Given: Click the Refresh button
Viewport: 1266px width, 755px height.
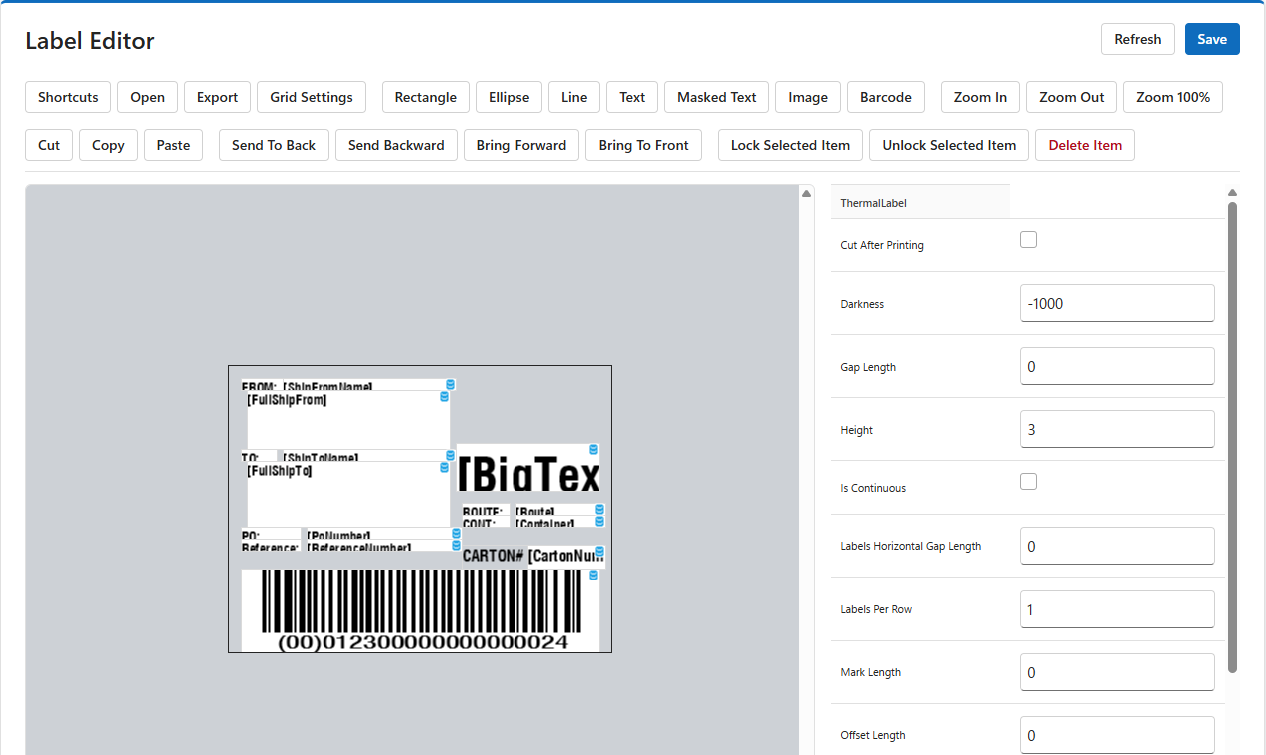Looking at the screenshot, I should click(1138, 39).
